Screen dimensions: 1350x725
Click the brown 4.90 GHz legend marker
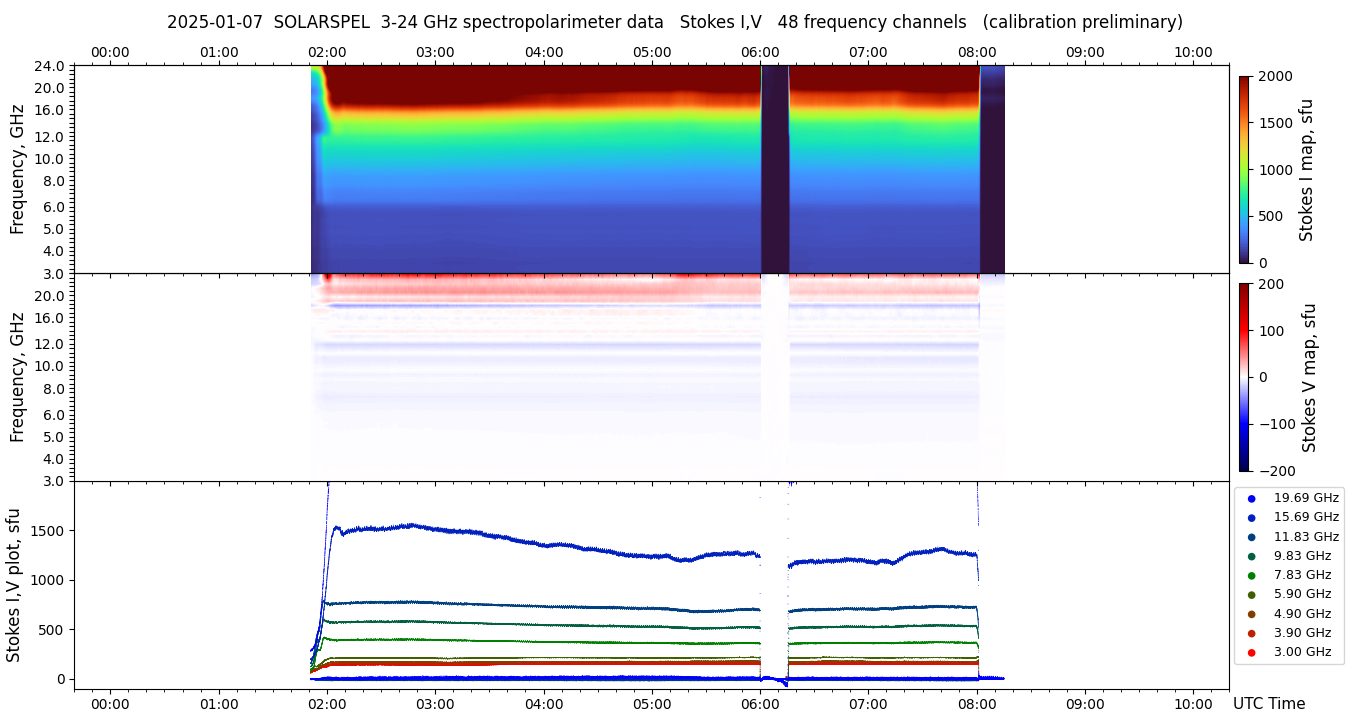coord(1251,614)
